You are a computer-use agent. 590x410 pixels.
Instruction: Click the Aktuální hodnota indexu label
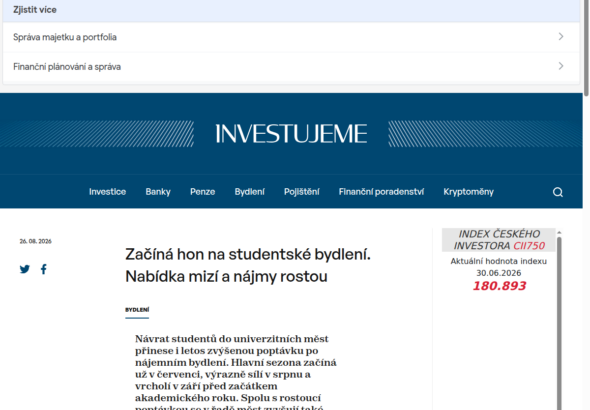499,261
